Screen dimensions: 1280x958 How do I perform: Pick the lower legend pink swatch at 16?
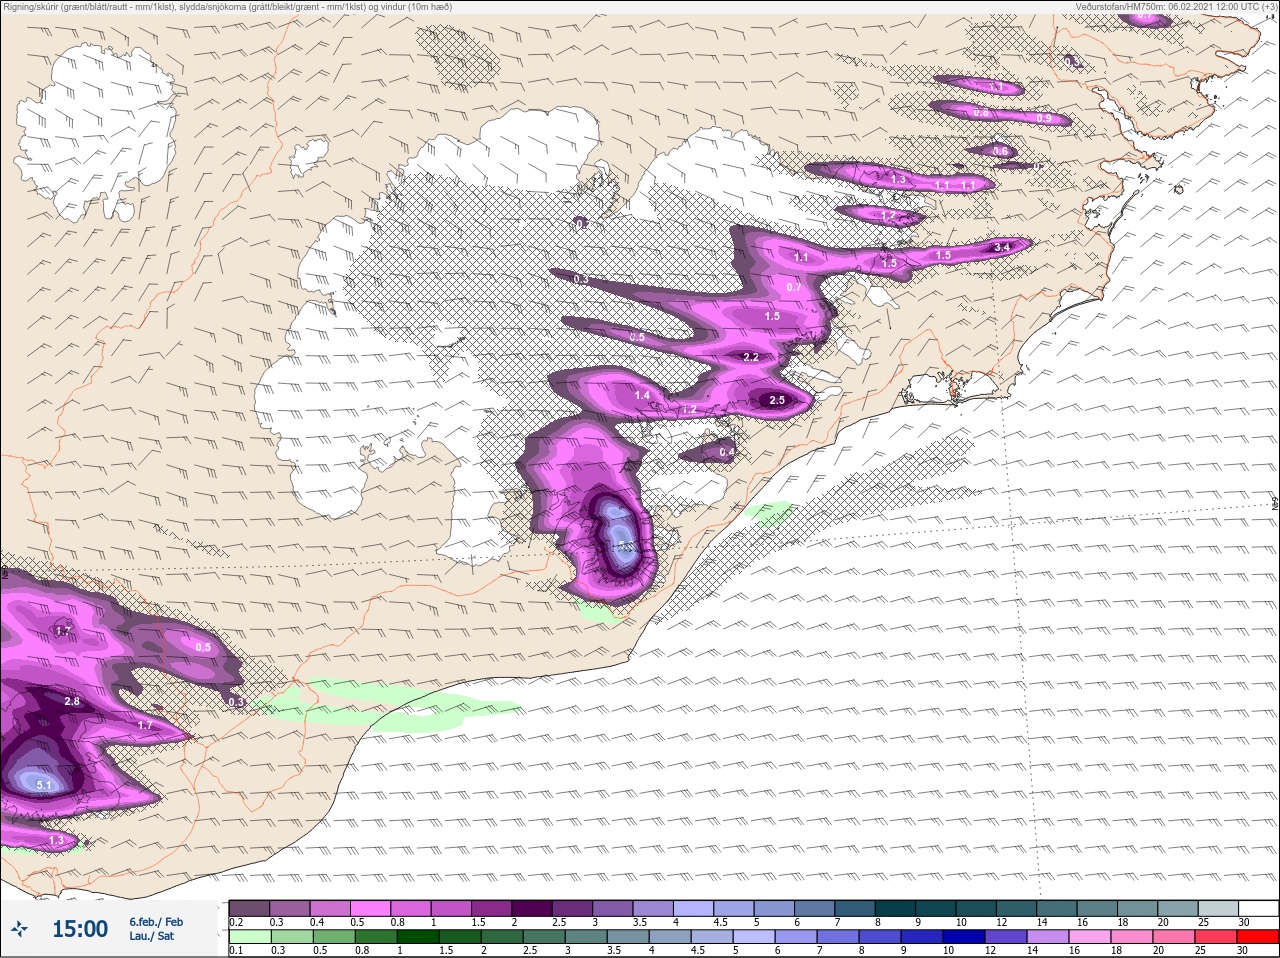coord(1090,937)
